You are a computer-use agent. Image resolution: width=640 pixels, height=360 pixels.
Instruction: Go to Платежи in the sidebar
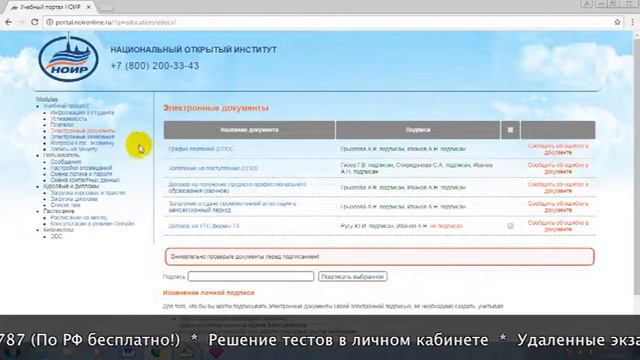click(x=62, y=124)
